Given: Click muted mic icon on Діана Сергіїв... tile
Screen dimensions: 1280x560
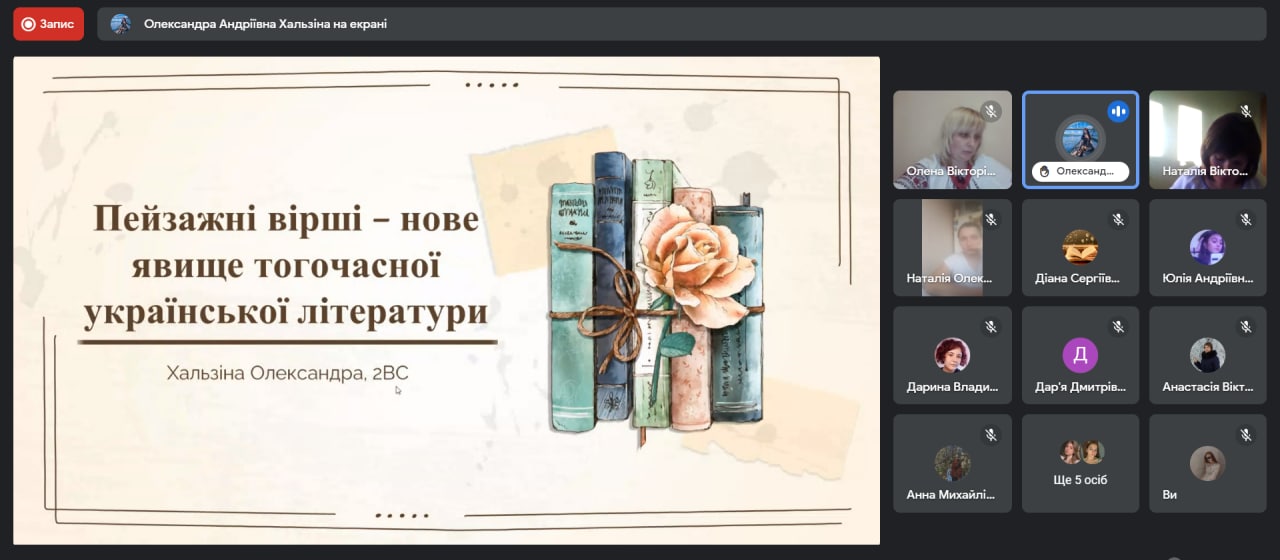Looking at the screenshot, I should 1118,219.
